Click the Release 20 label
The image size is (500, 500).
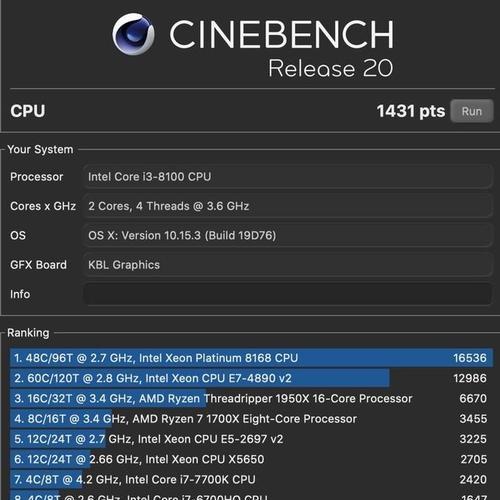(331, 69)
